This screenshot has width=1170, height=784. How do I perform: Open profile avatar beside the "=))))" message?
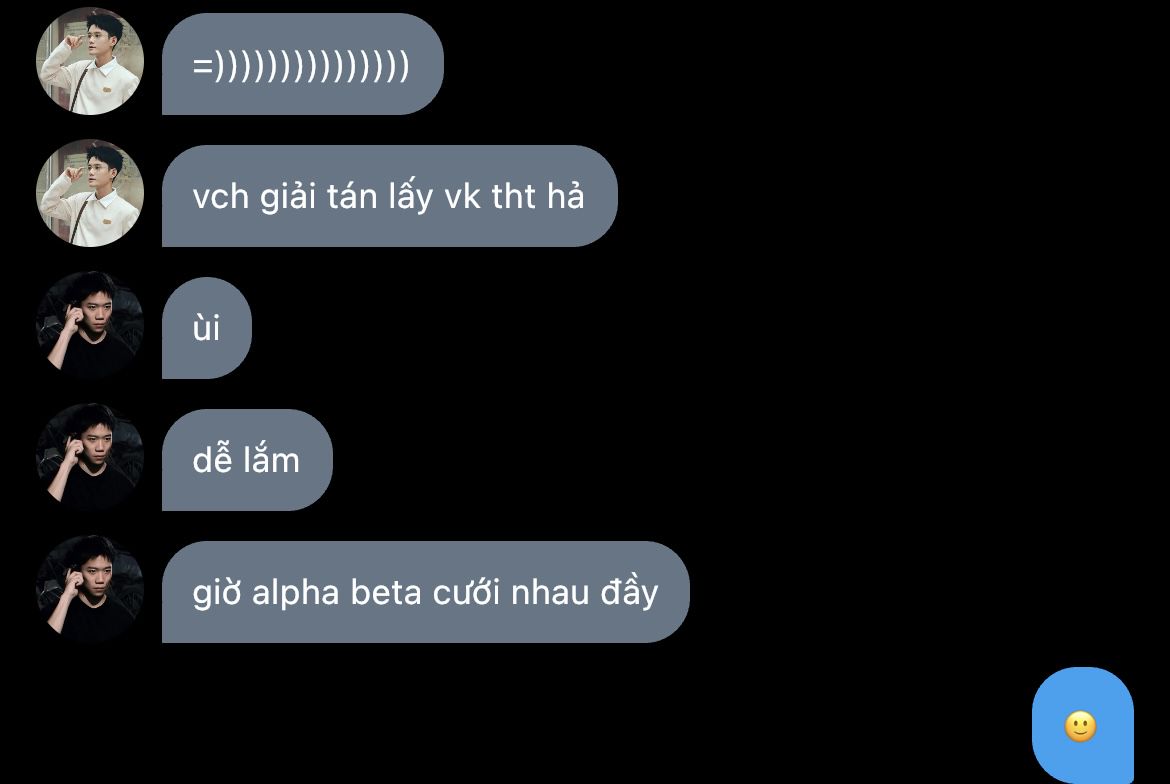pyautogui.click(x=90, y=61)
